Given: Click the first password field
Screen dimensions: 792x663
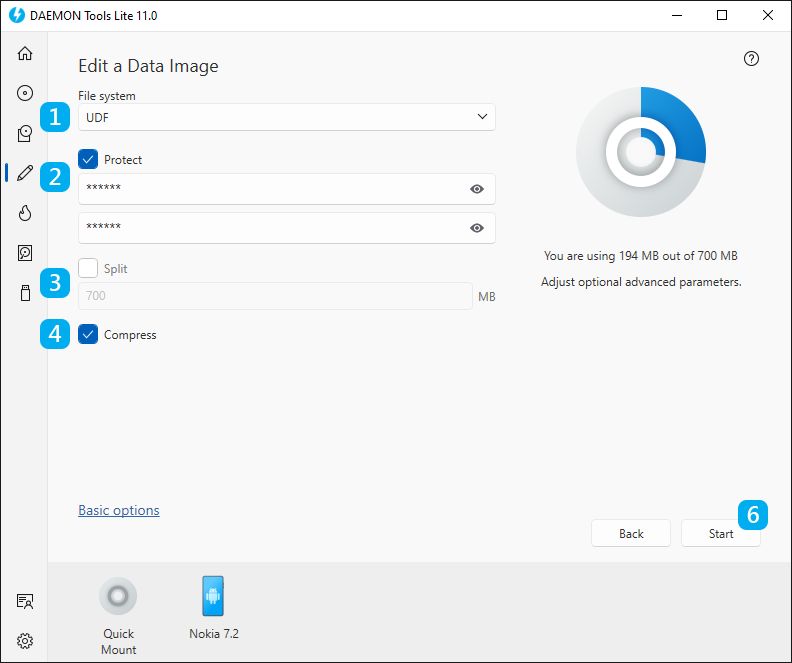Looking at the screenshot, I should [286, 189].
